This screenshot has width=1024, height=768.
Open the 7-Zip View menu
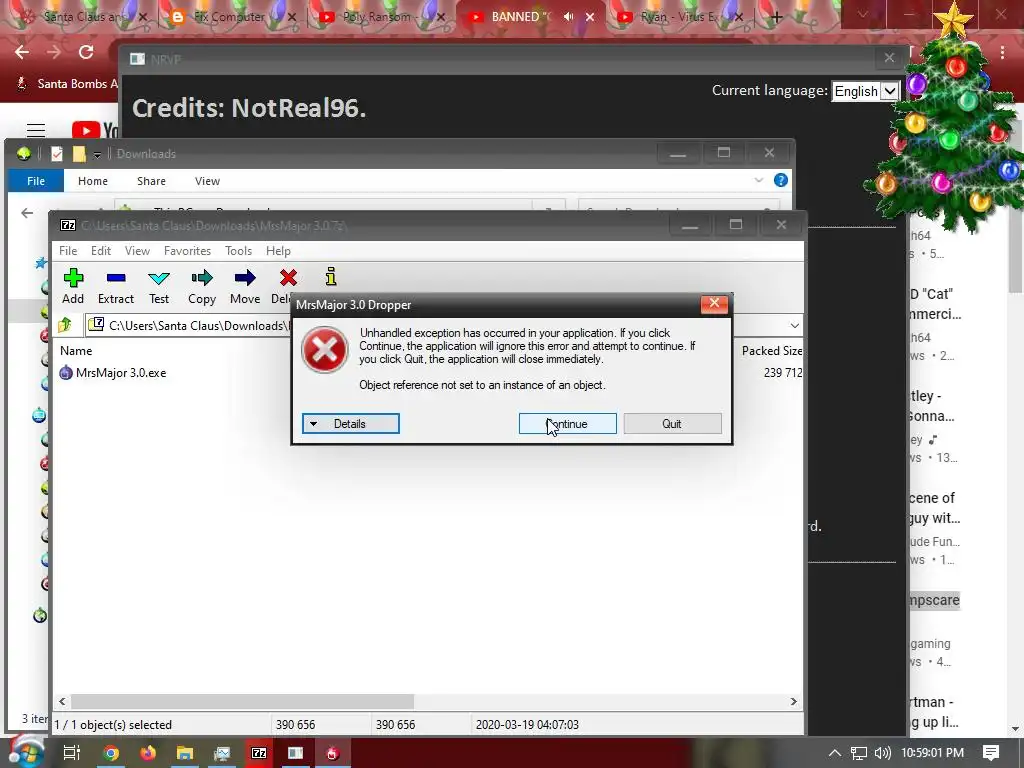tap(137, 251)
